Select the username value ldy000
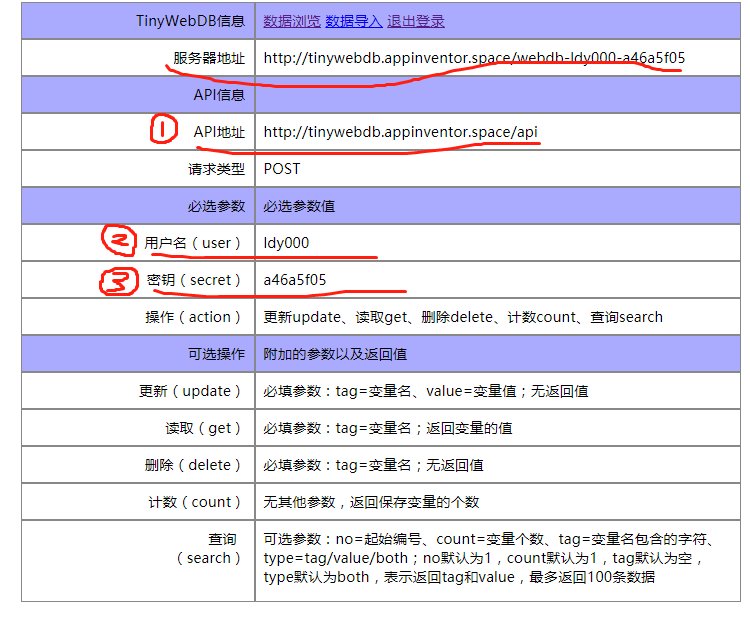750x617 pixels. (286, 243)
